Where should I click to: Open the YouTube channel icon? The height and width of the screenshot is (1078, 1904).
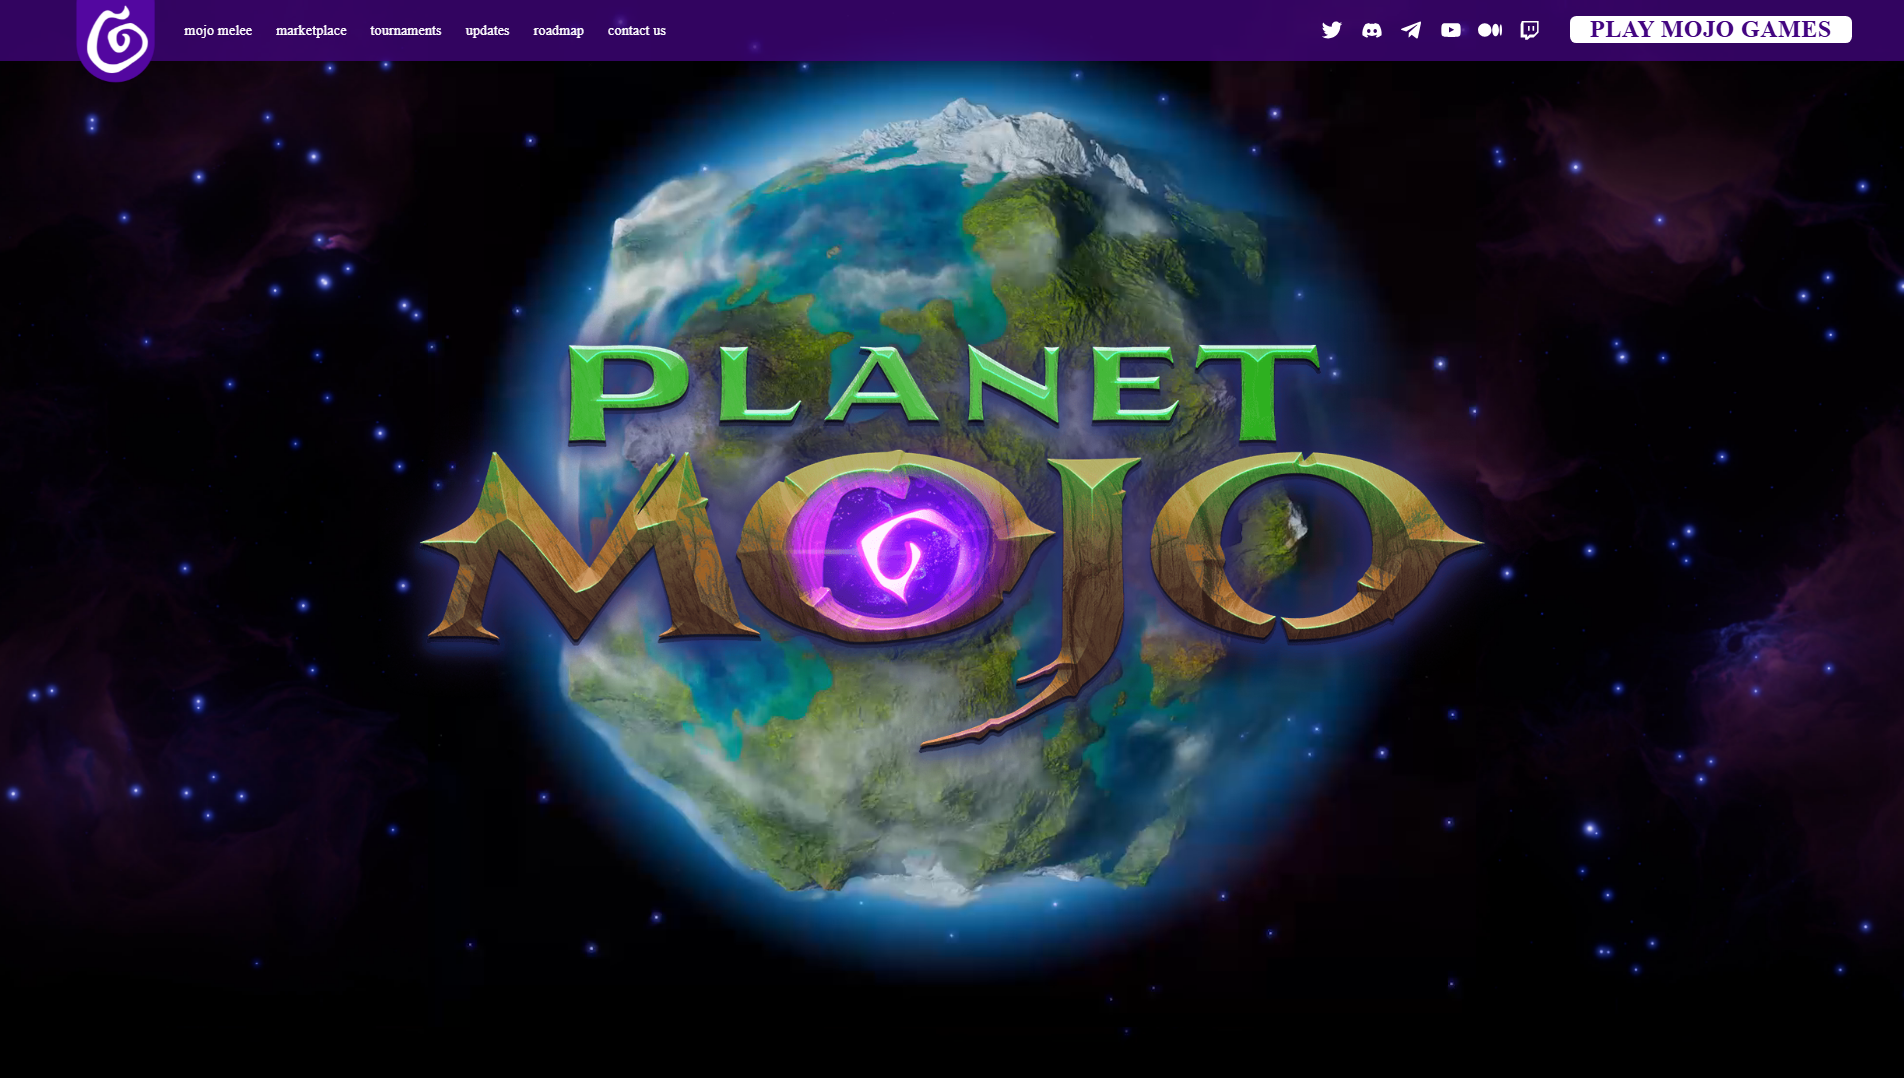(x=1451, y=30)
